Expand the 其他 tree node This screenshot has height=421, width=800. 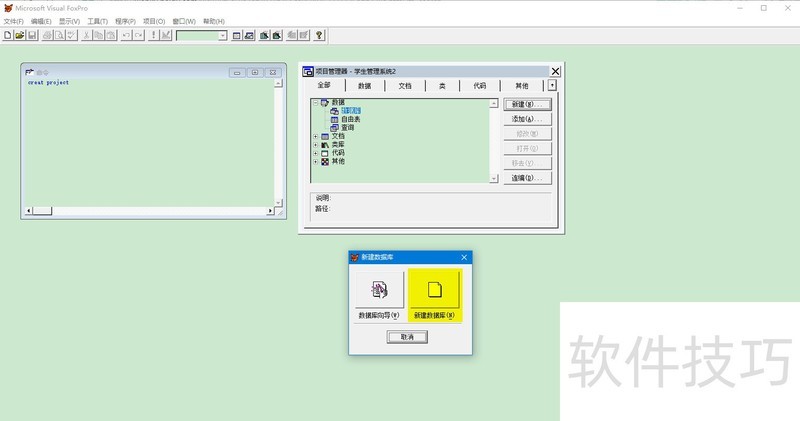(x=315, y=162)
